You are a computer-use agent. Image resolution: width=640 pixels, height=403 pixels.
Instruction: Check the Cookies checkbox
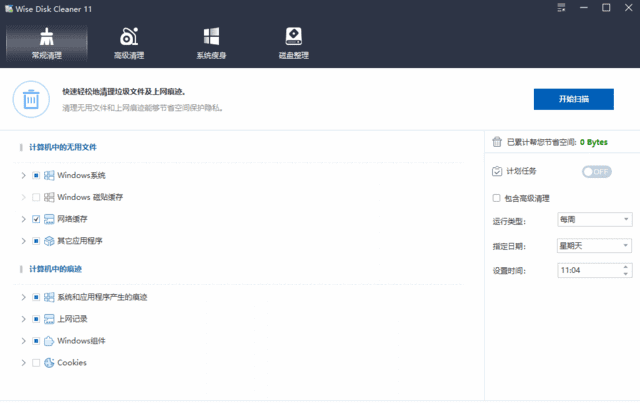tap(36, 363)
